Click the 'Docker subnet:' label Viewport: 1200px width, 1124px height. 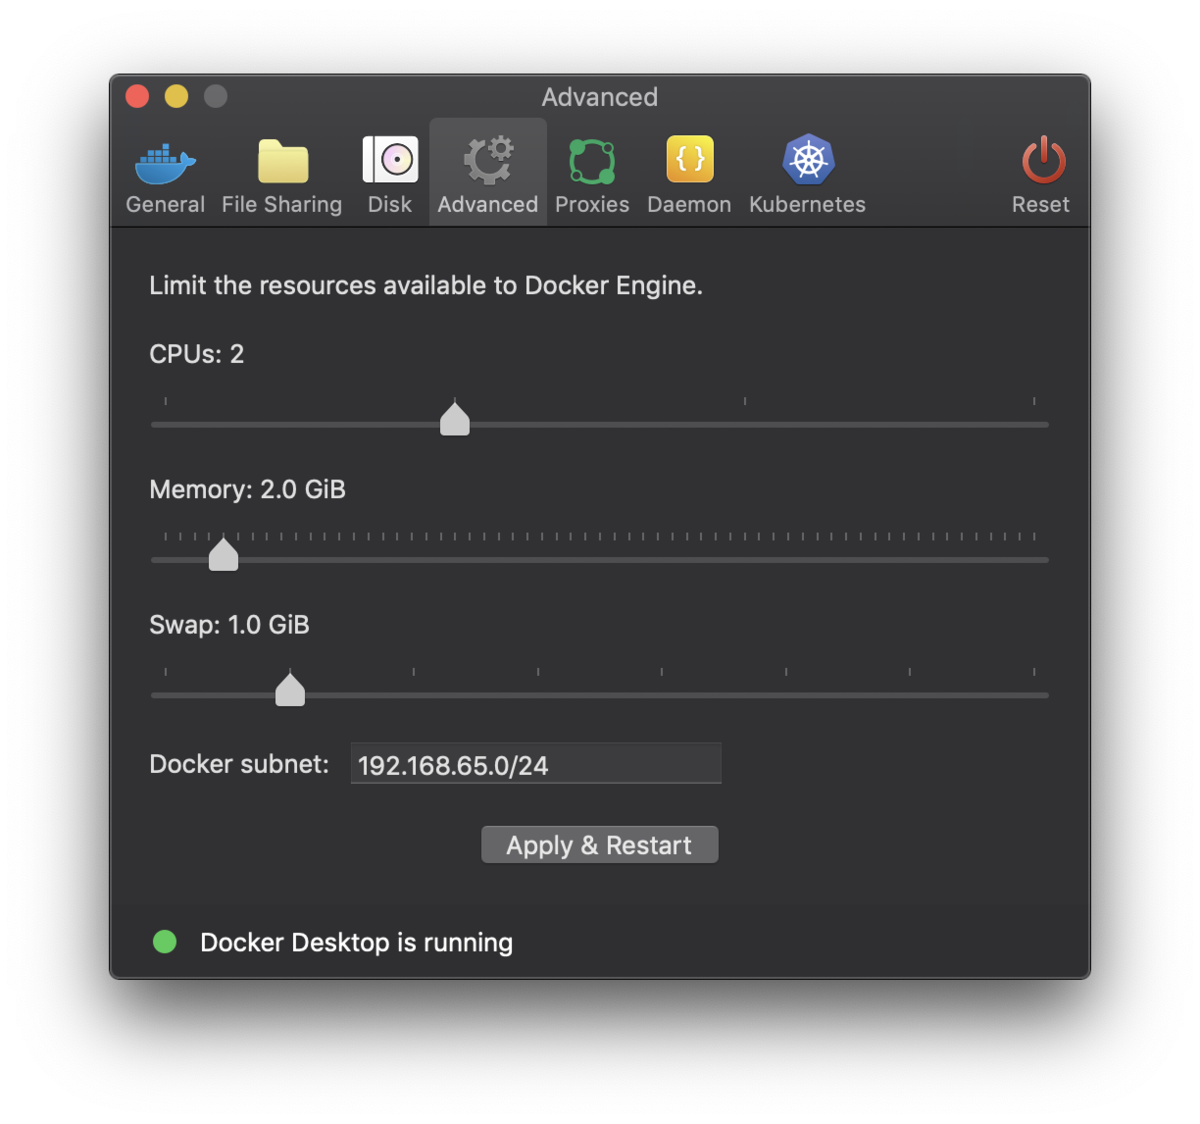pos(239,764)
